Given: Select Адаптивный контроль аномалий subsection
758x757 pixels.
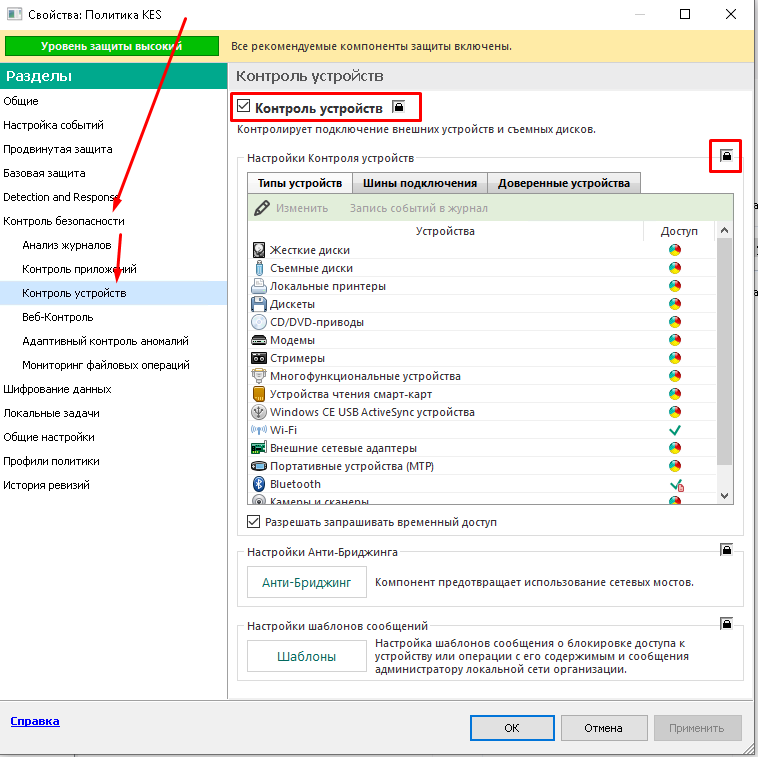Looking at the screenshot, I should tap(114, 341).
